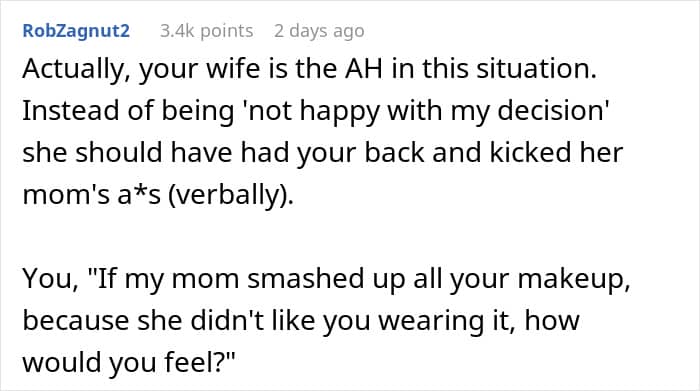The width and height of the screenshot is (700, 391).
Task: Click the blank gap between the two paragraphs
Action: tap(350, 237)
